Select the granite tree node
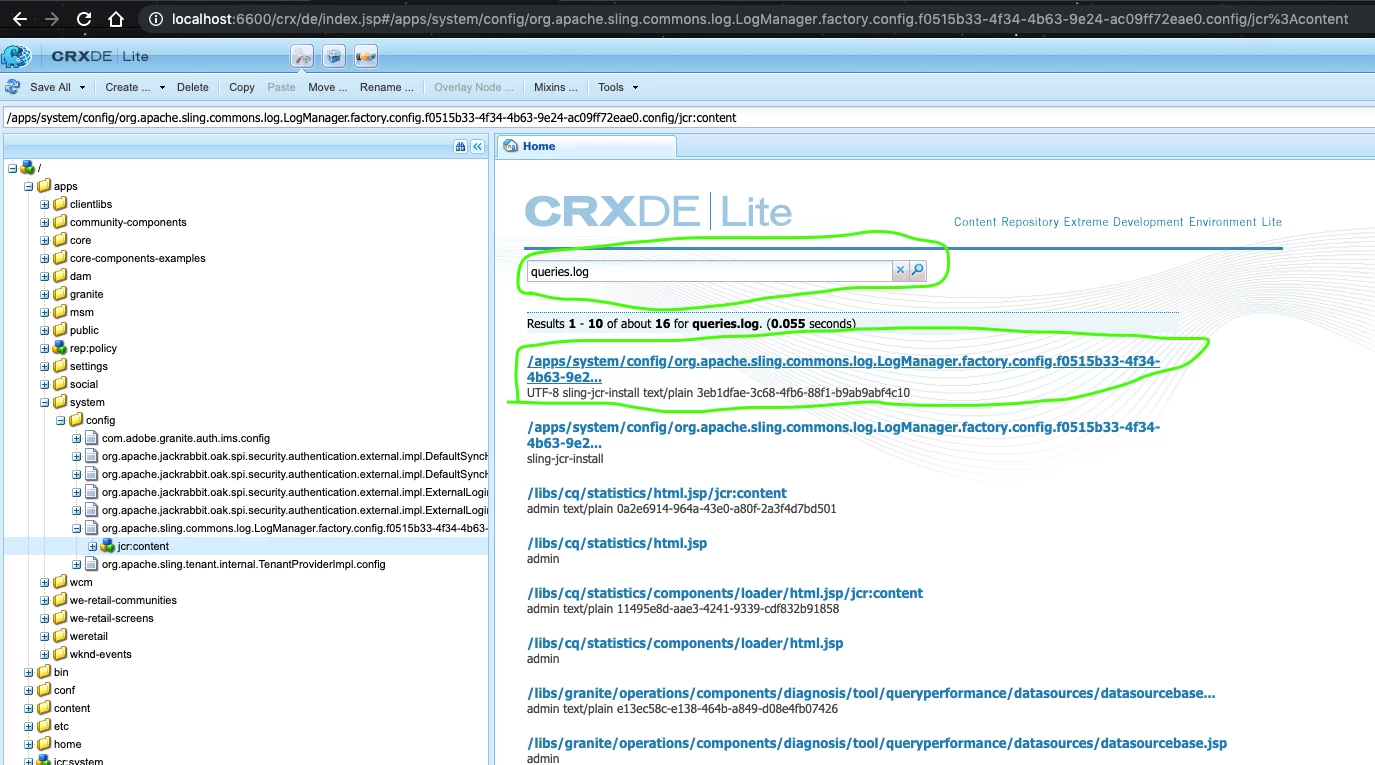 [87, 294]
